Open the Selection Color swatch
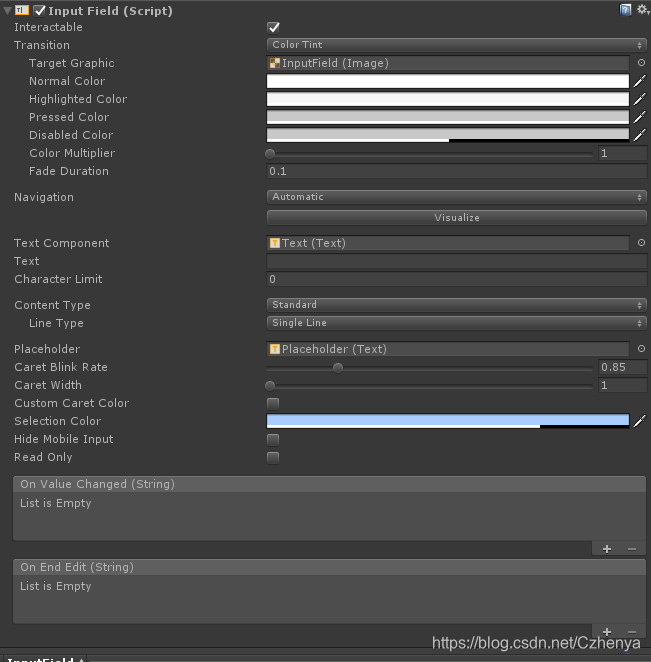 [x=448, y=421]
